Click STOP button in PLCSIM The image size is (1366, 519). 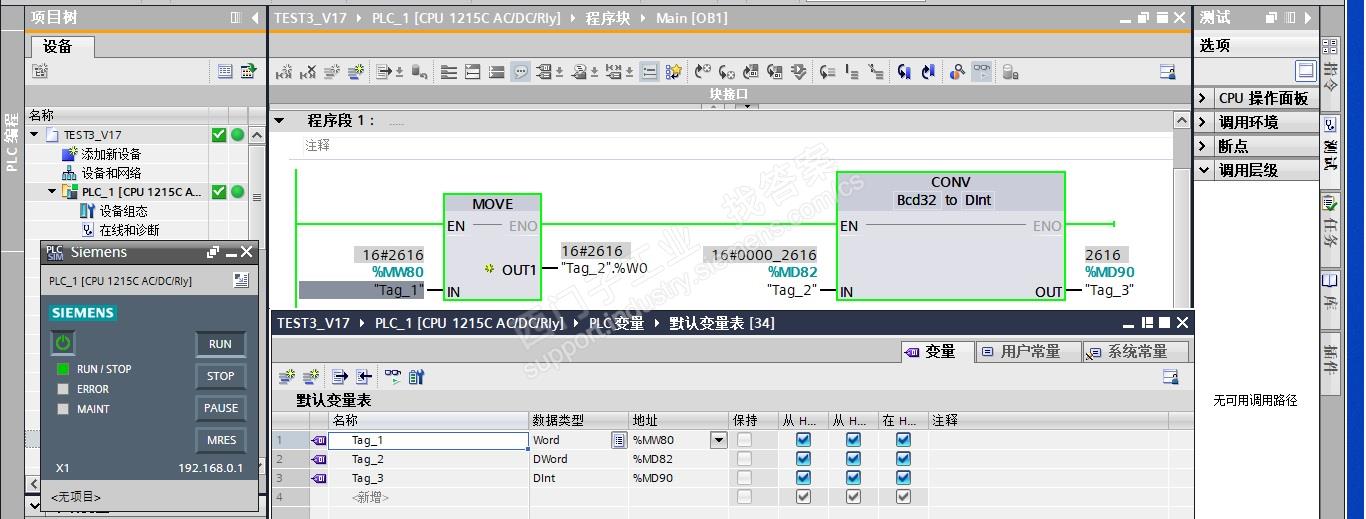coord(221,376)
